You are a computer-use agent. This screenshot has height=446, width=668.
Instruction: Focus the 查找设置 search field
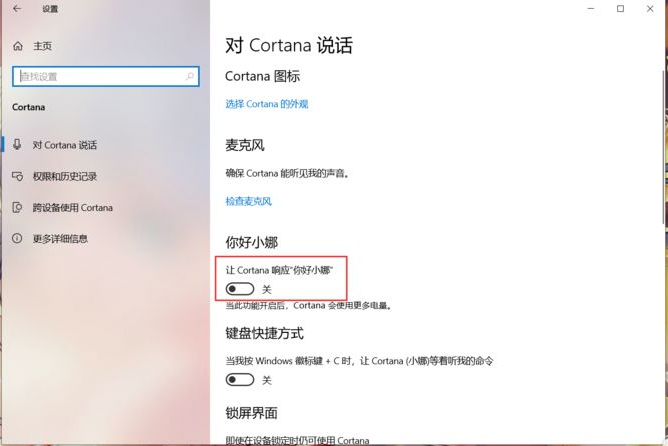(x=106, y=76)
